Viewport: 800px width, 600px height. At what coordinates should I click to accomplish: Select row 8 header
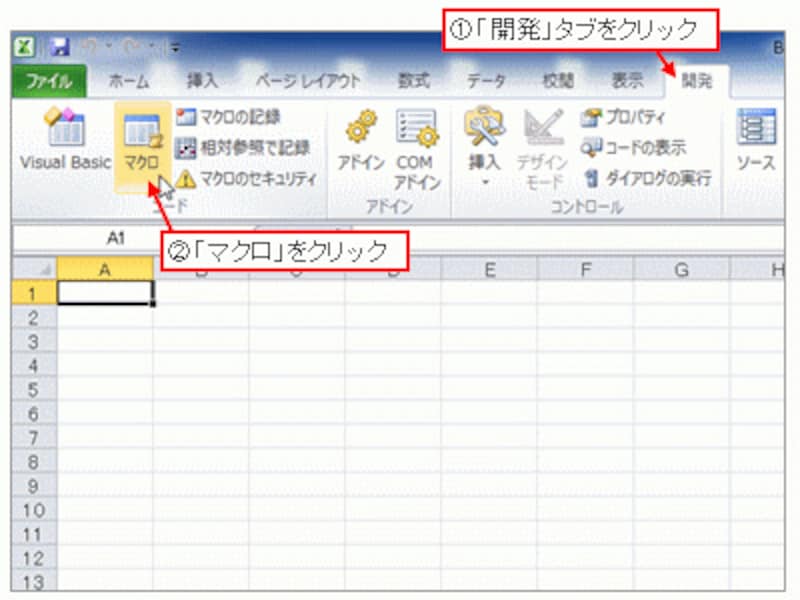34,462
